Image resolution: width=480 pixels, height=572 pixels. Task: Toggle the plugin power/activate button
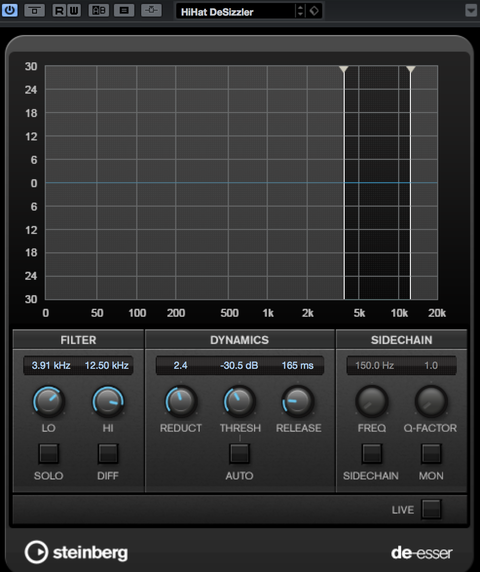tap(9, 10)
